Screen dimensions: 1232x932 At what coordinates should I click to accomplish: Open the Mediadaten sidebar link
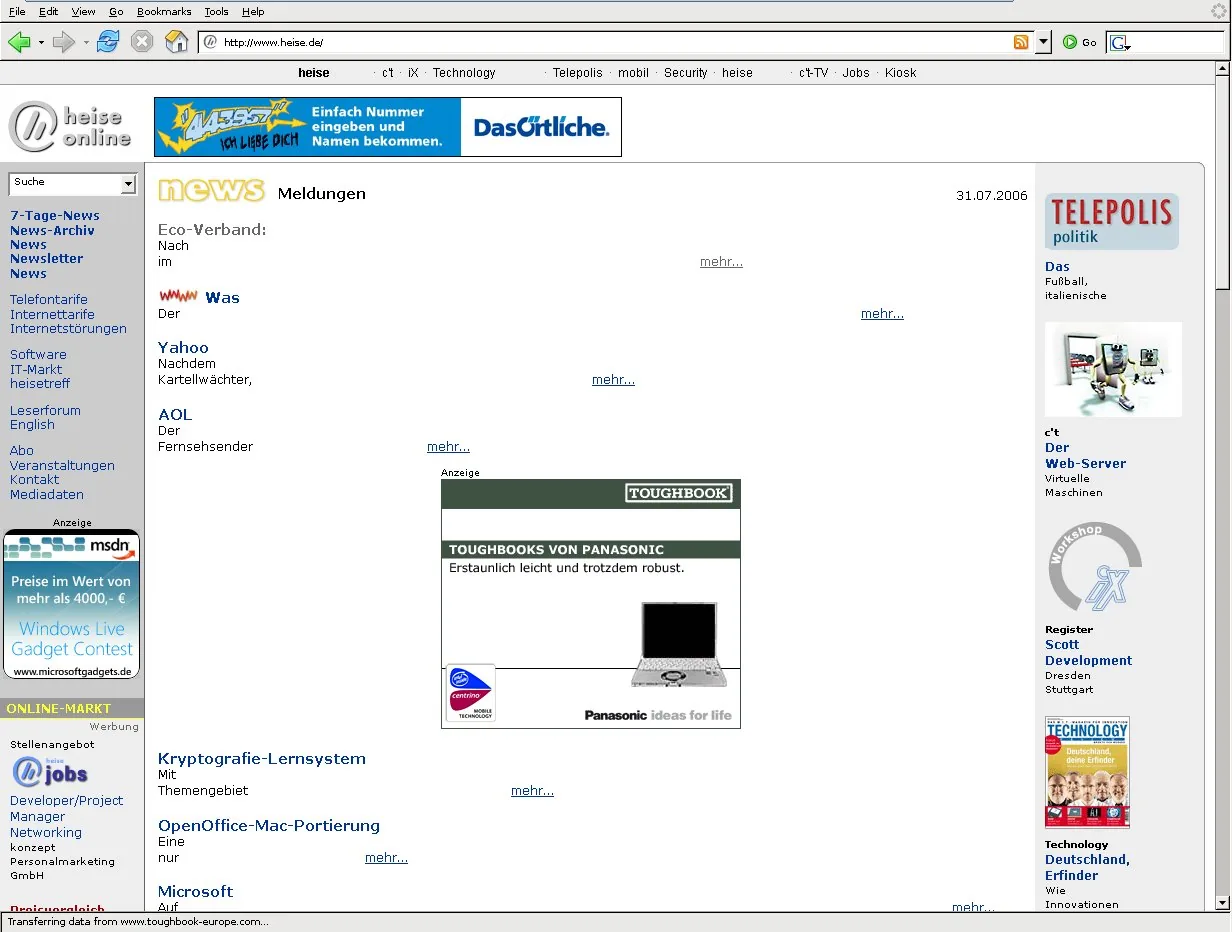click(47, 495)
